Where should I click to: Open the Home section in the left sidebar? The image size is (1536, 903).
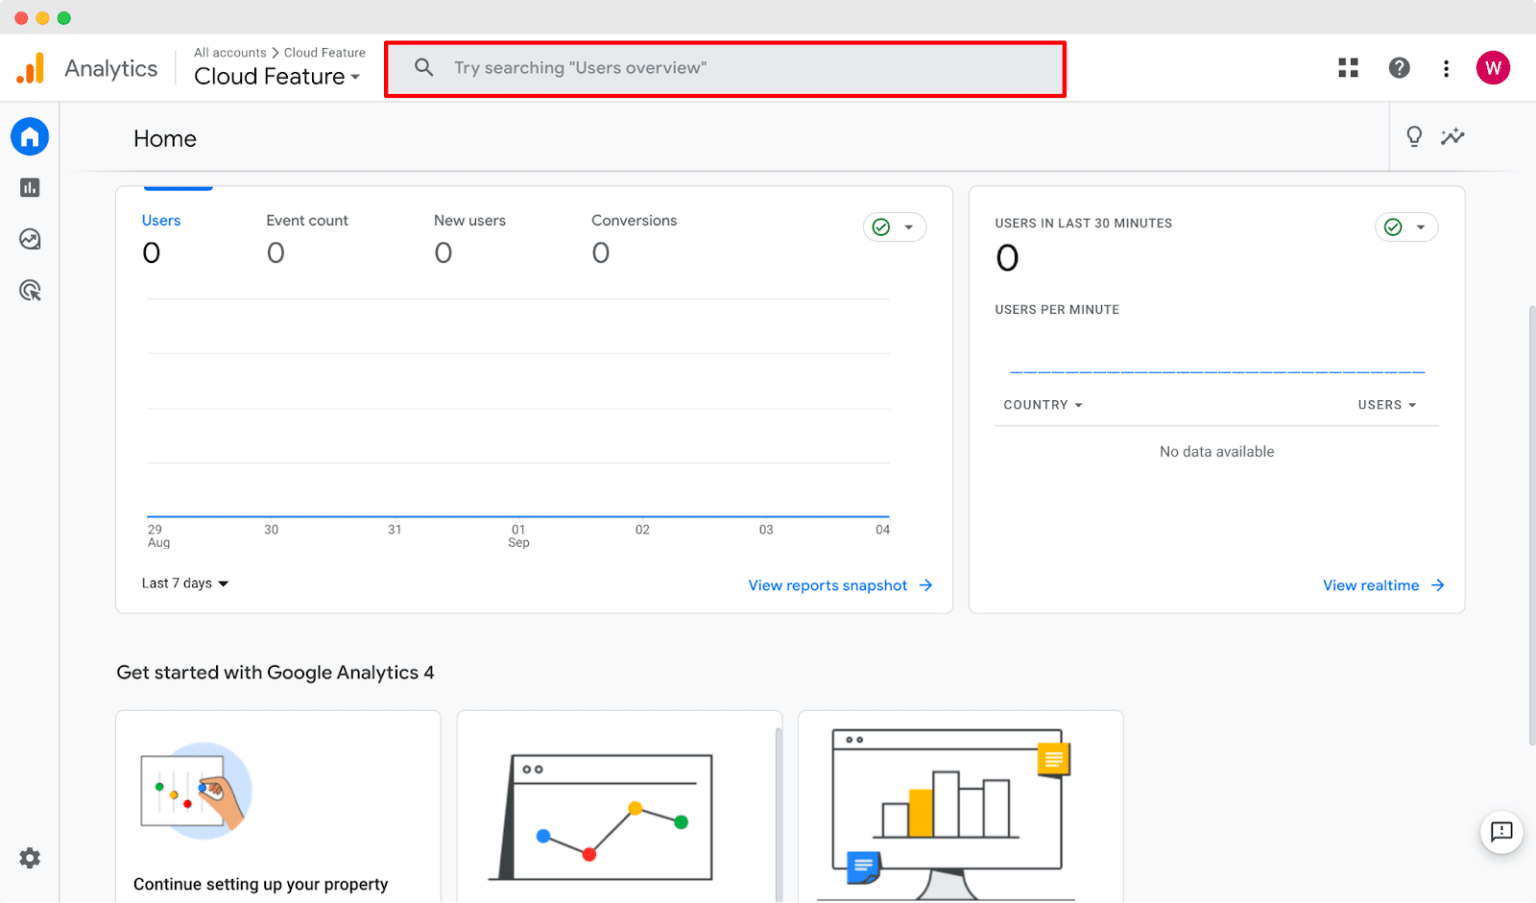30,136
